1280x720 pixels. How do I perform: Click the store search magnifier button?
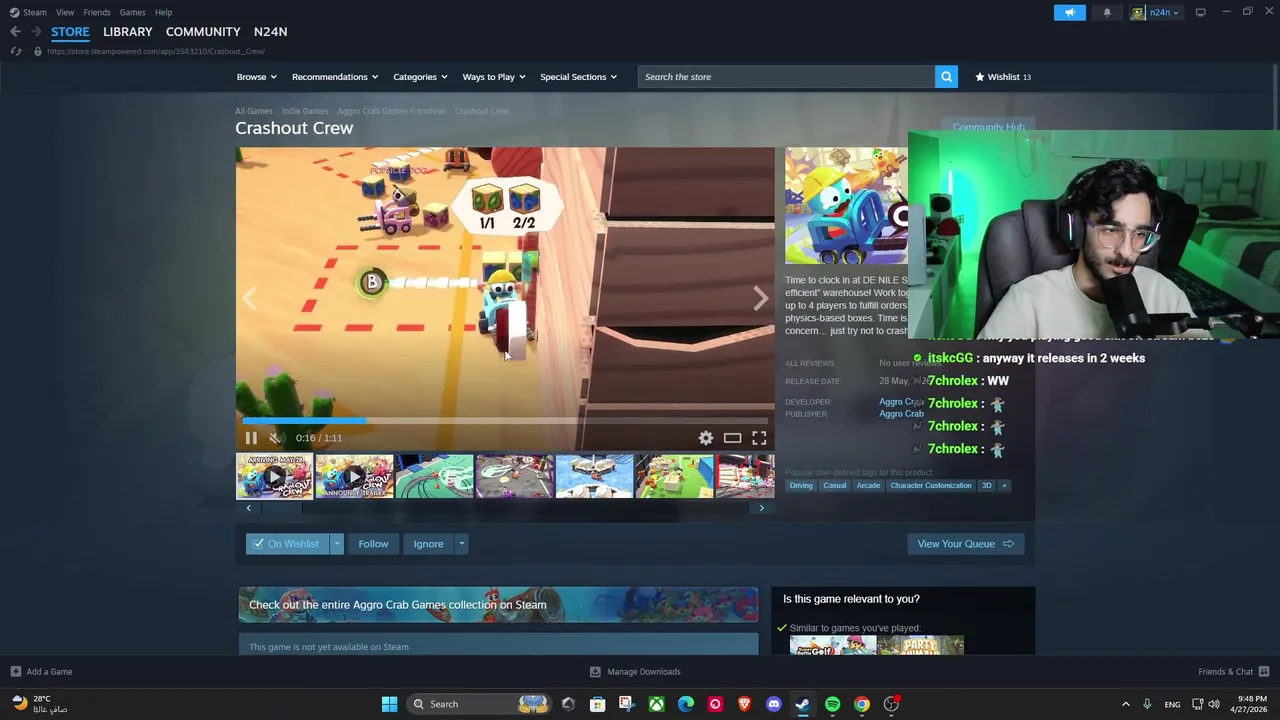point(946,77)
